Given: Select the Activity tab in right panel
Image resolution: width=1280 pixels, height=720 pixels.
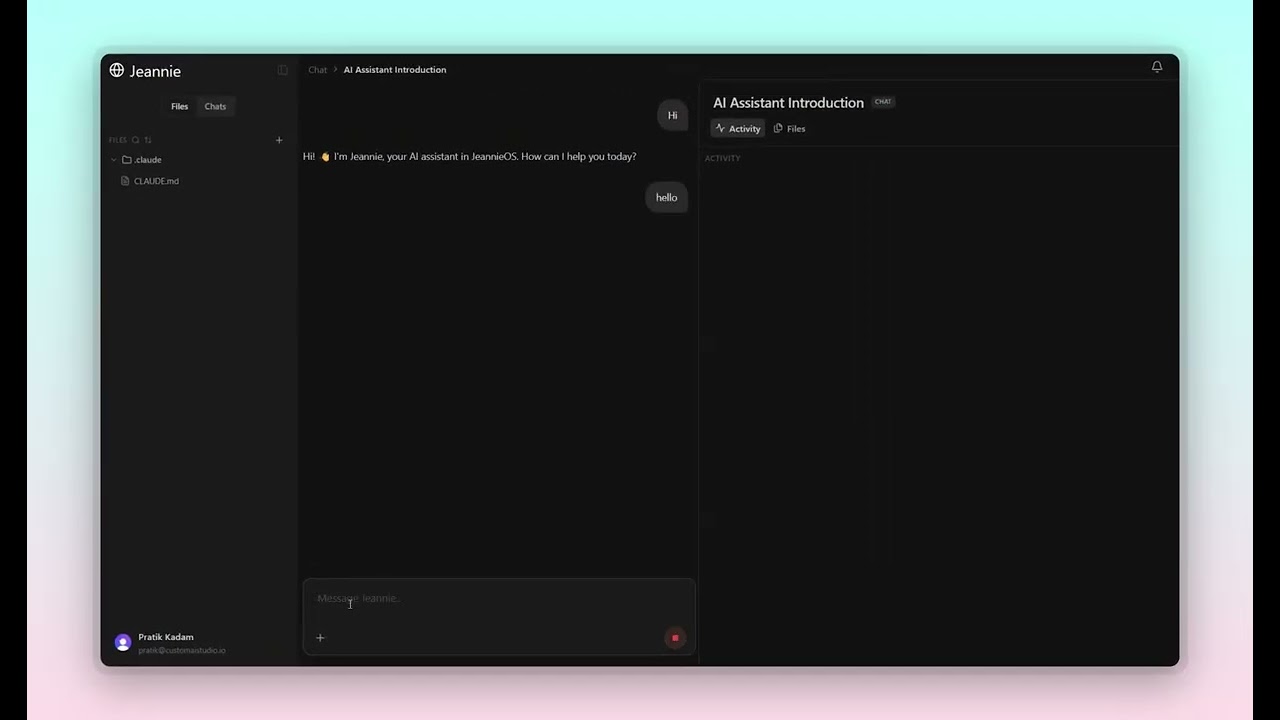Looking at the screenshot, I should click(x=738, y=128).
